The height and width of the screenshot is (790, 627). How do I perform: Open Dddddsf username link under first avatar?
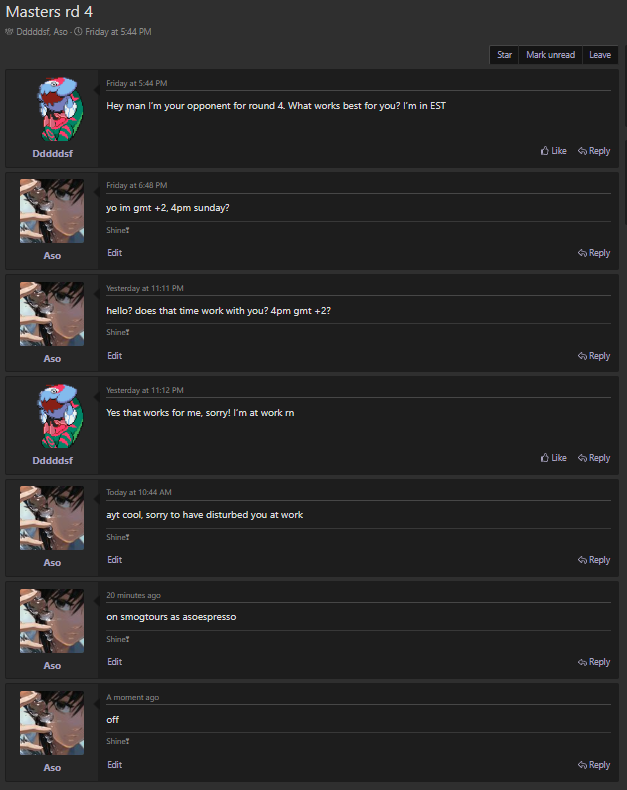(x=52, y=153)
